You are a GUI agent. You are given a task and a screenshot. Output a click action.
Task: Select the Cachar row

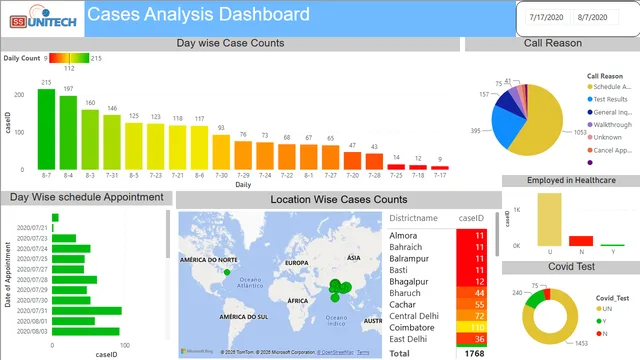437,304
